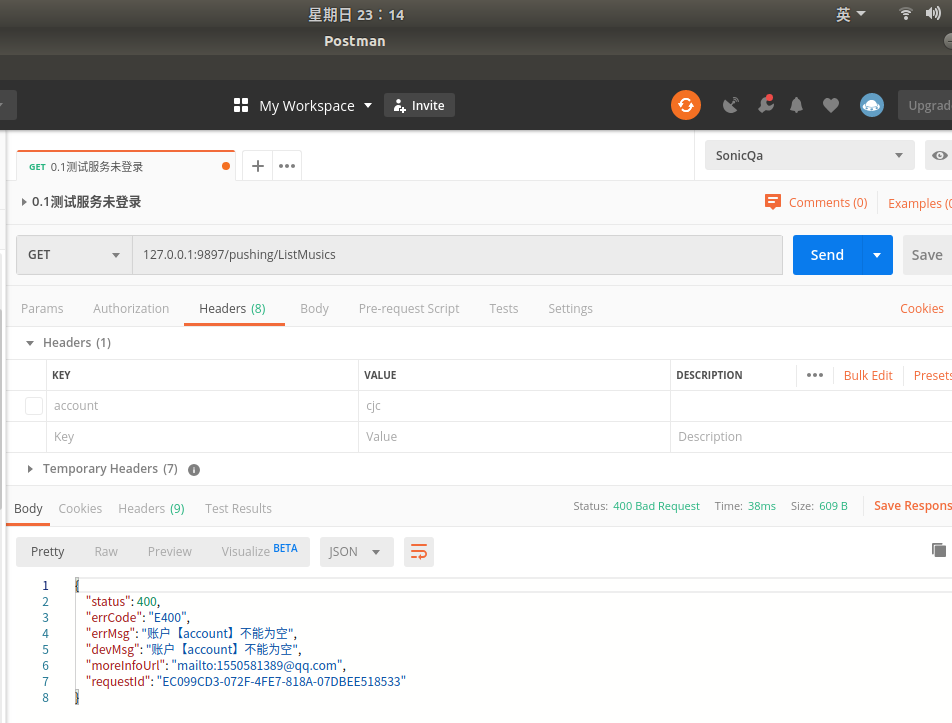Open tab options ellipsis menu

point(287,166)
